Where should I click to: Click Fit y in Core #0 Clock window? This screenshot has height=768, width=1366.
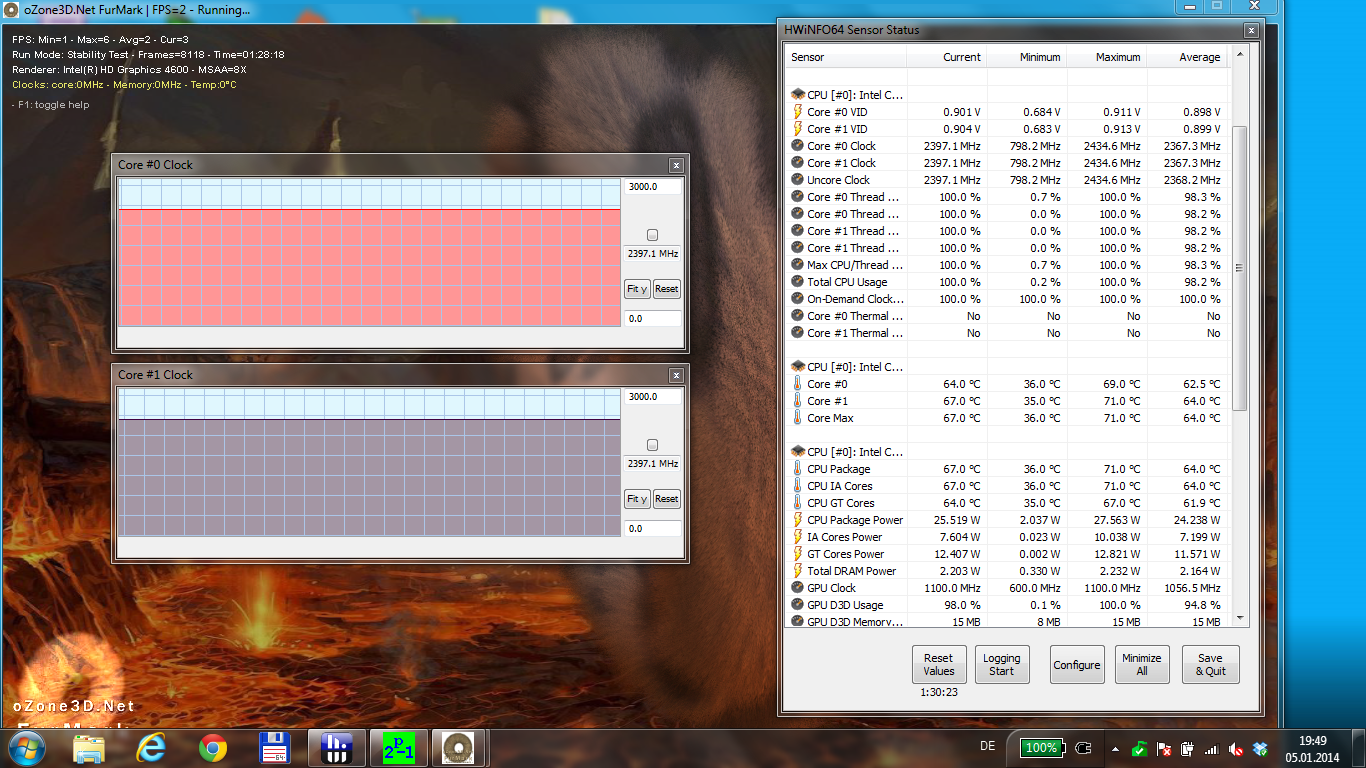[x=637, y=289]
